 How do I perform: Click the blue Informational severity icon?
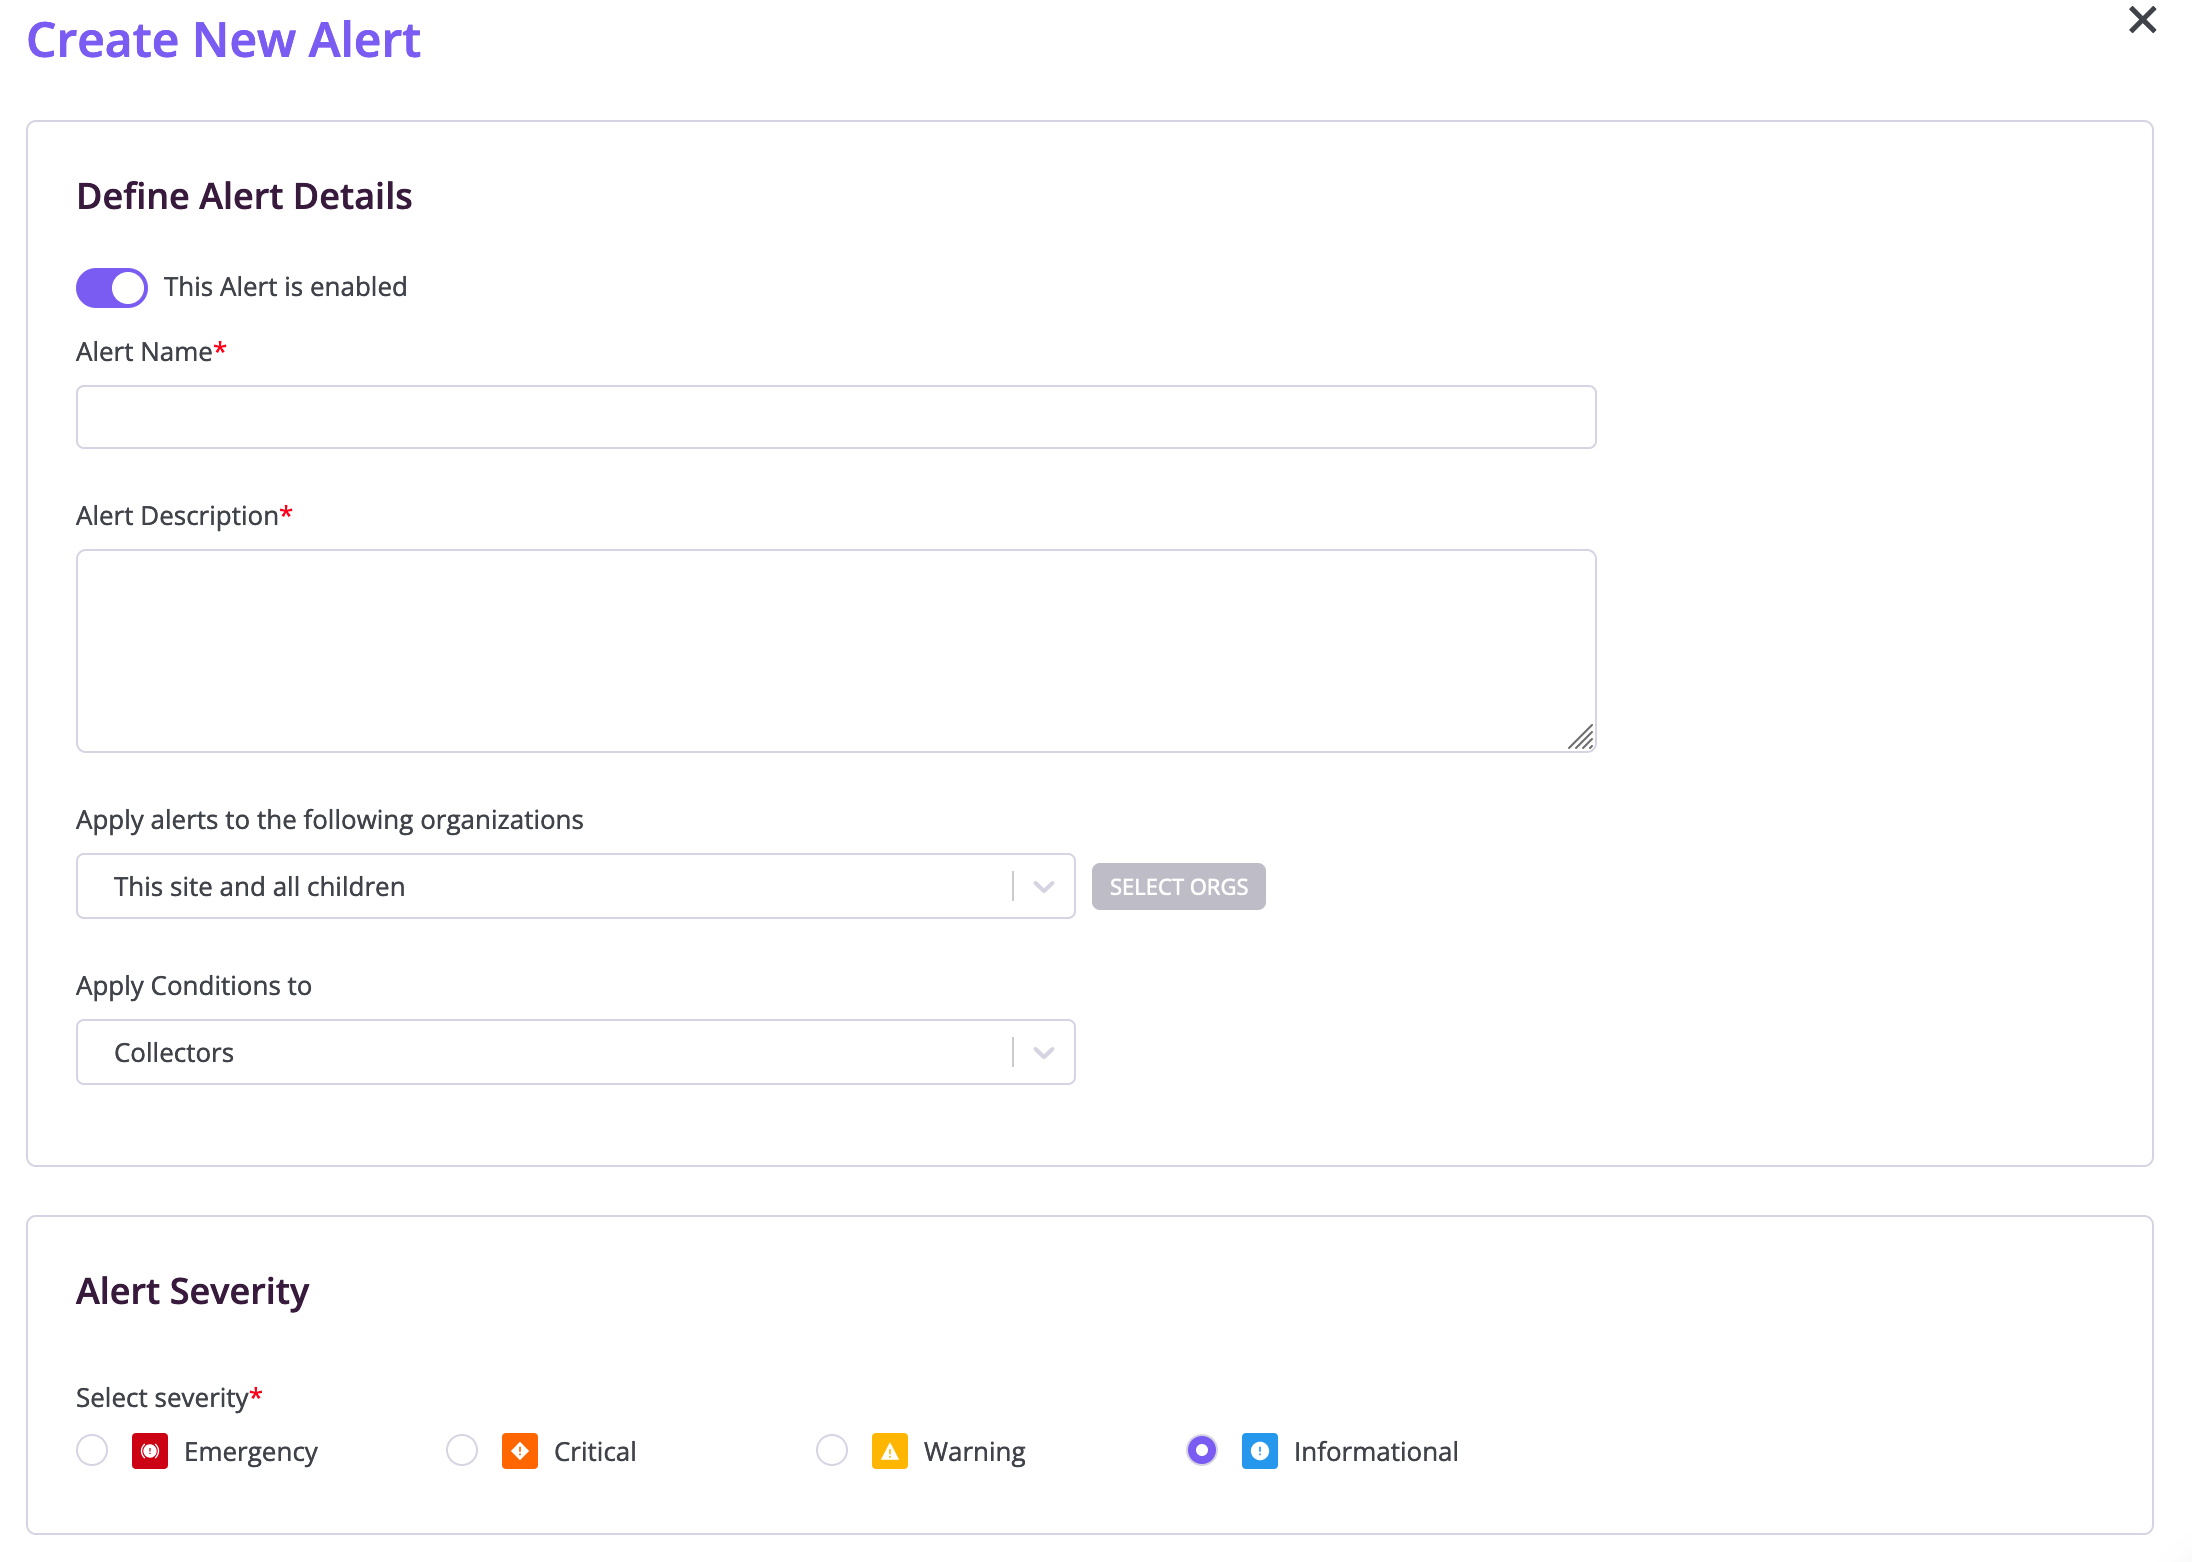[x=1260, y=1451]
